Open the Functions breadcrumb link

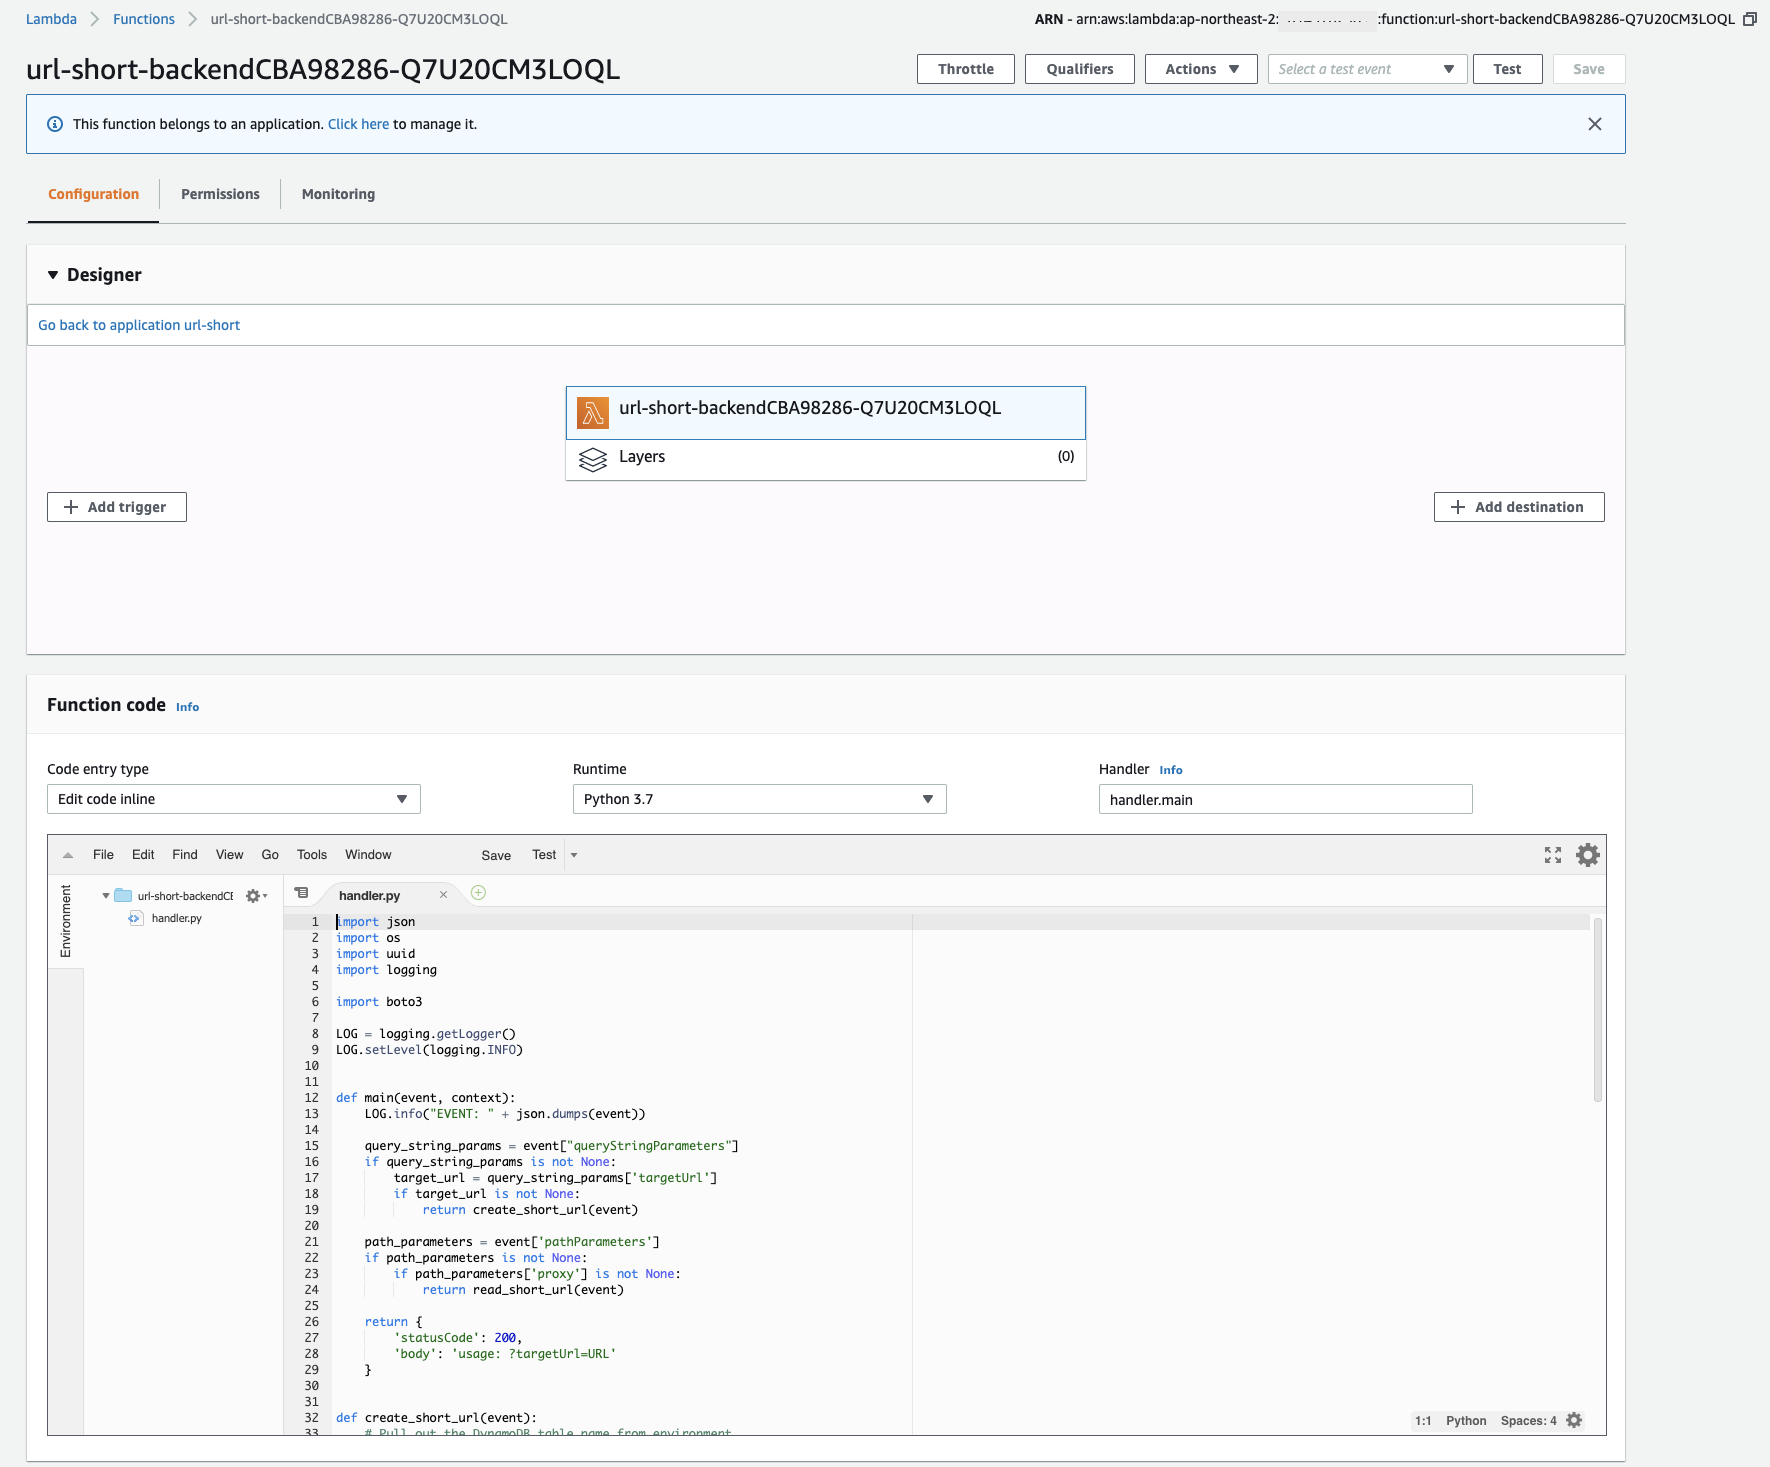click(x=144, y=19)
